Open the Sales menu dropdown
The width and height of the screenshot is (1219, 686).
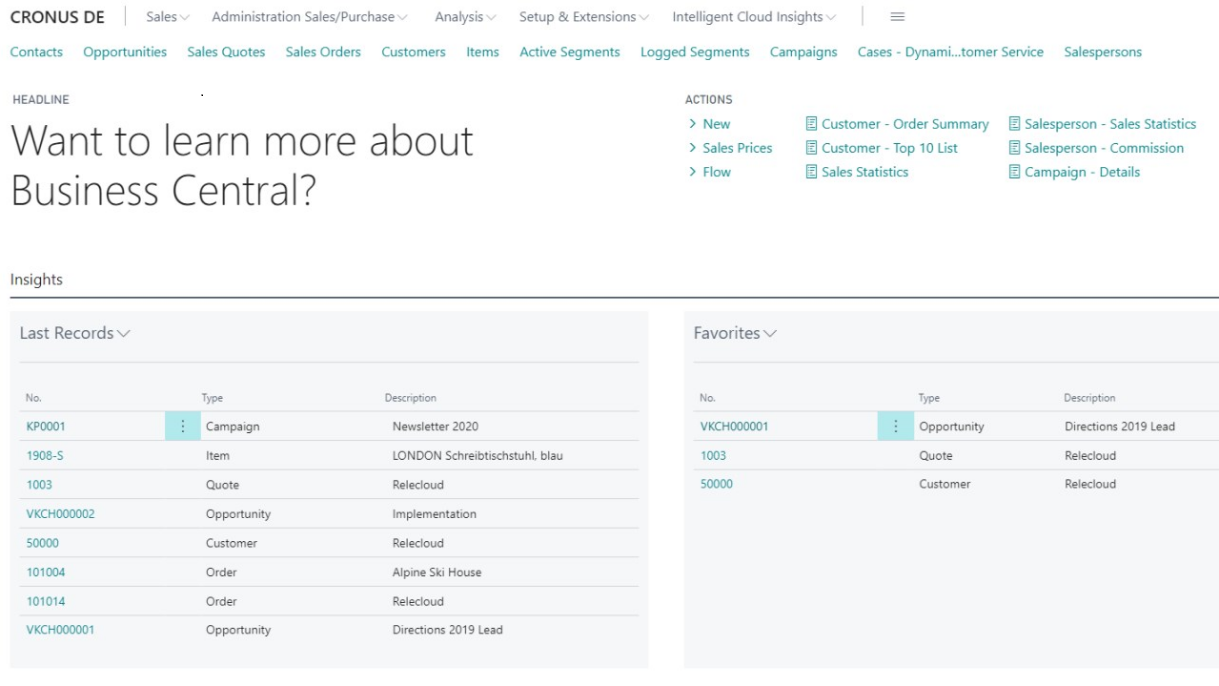[167, 17]
